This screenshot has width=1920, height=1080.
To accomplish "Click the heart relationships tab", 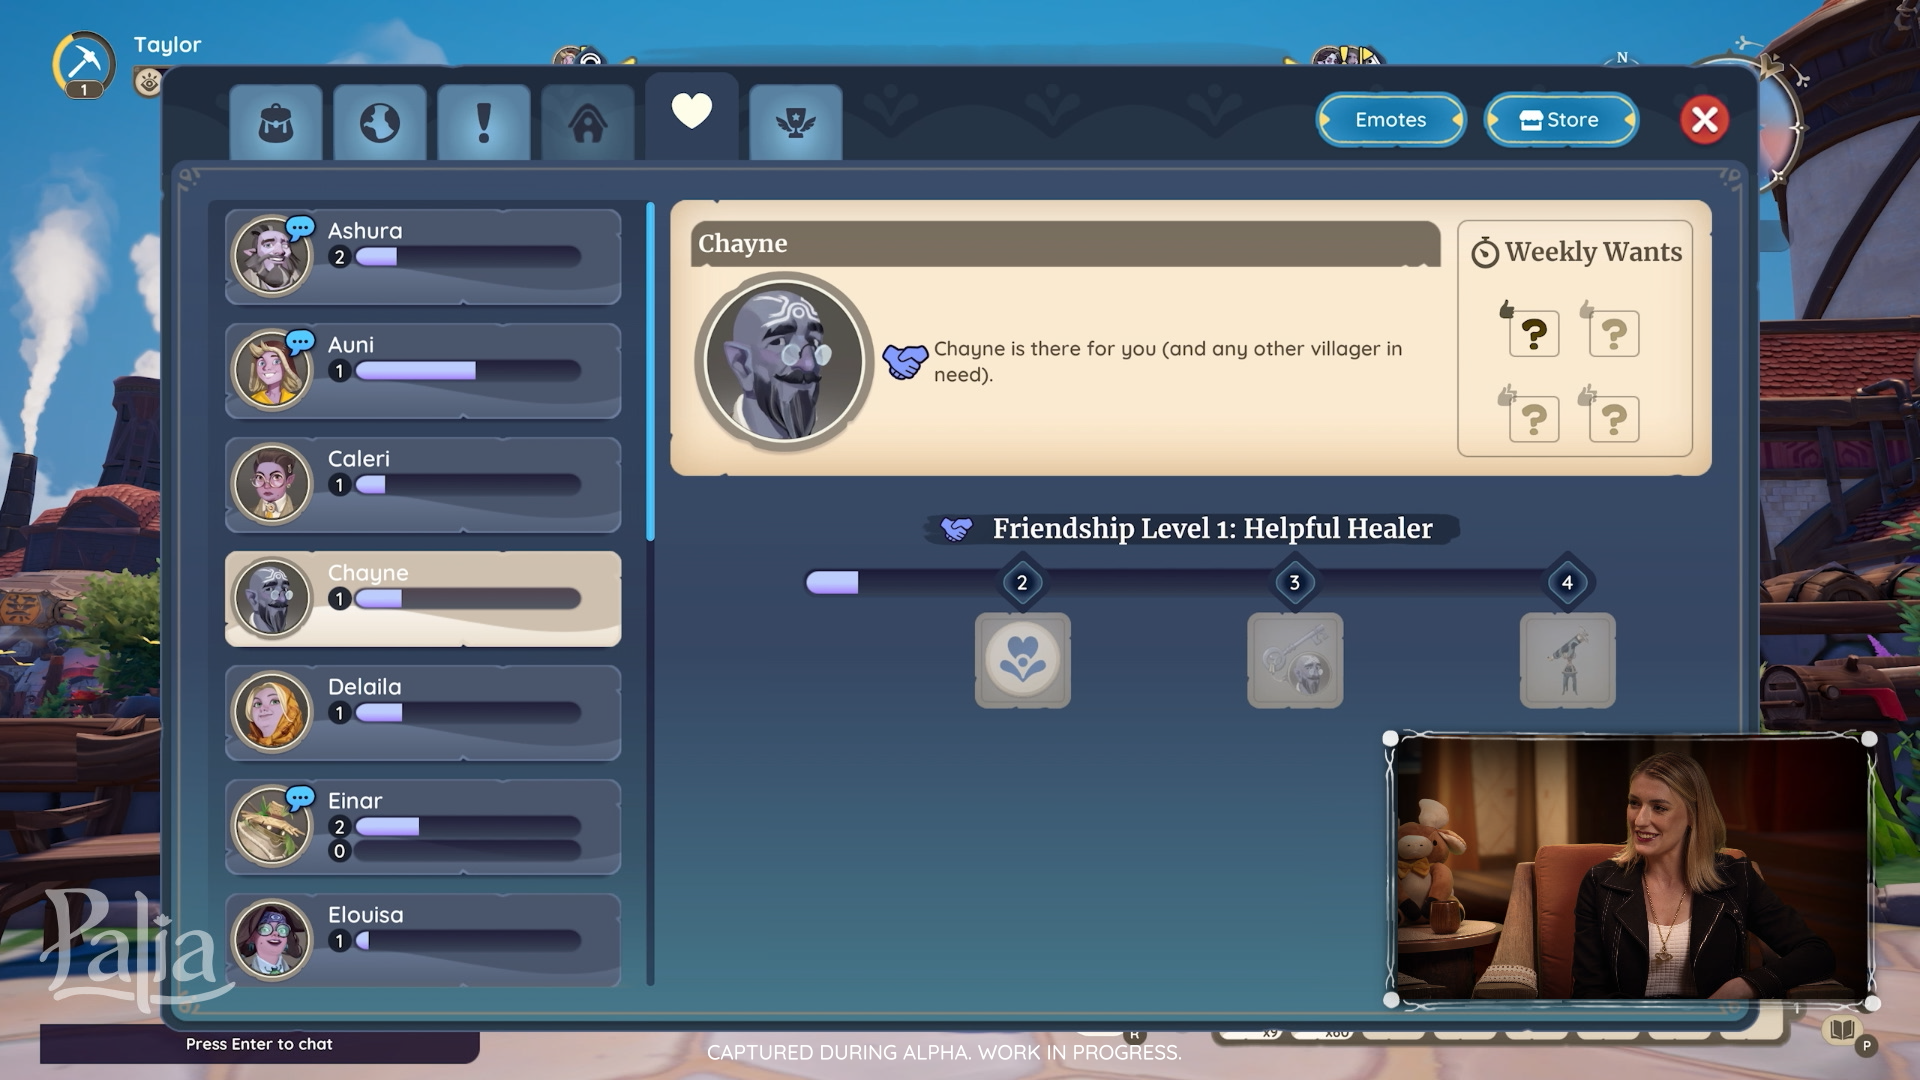I will [691, 112].
